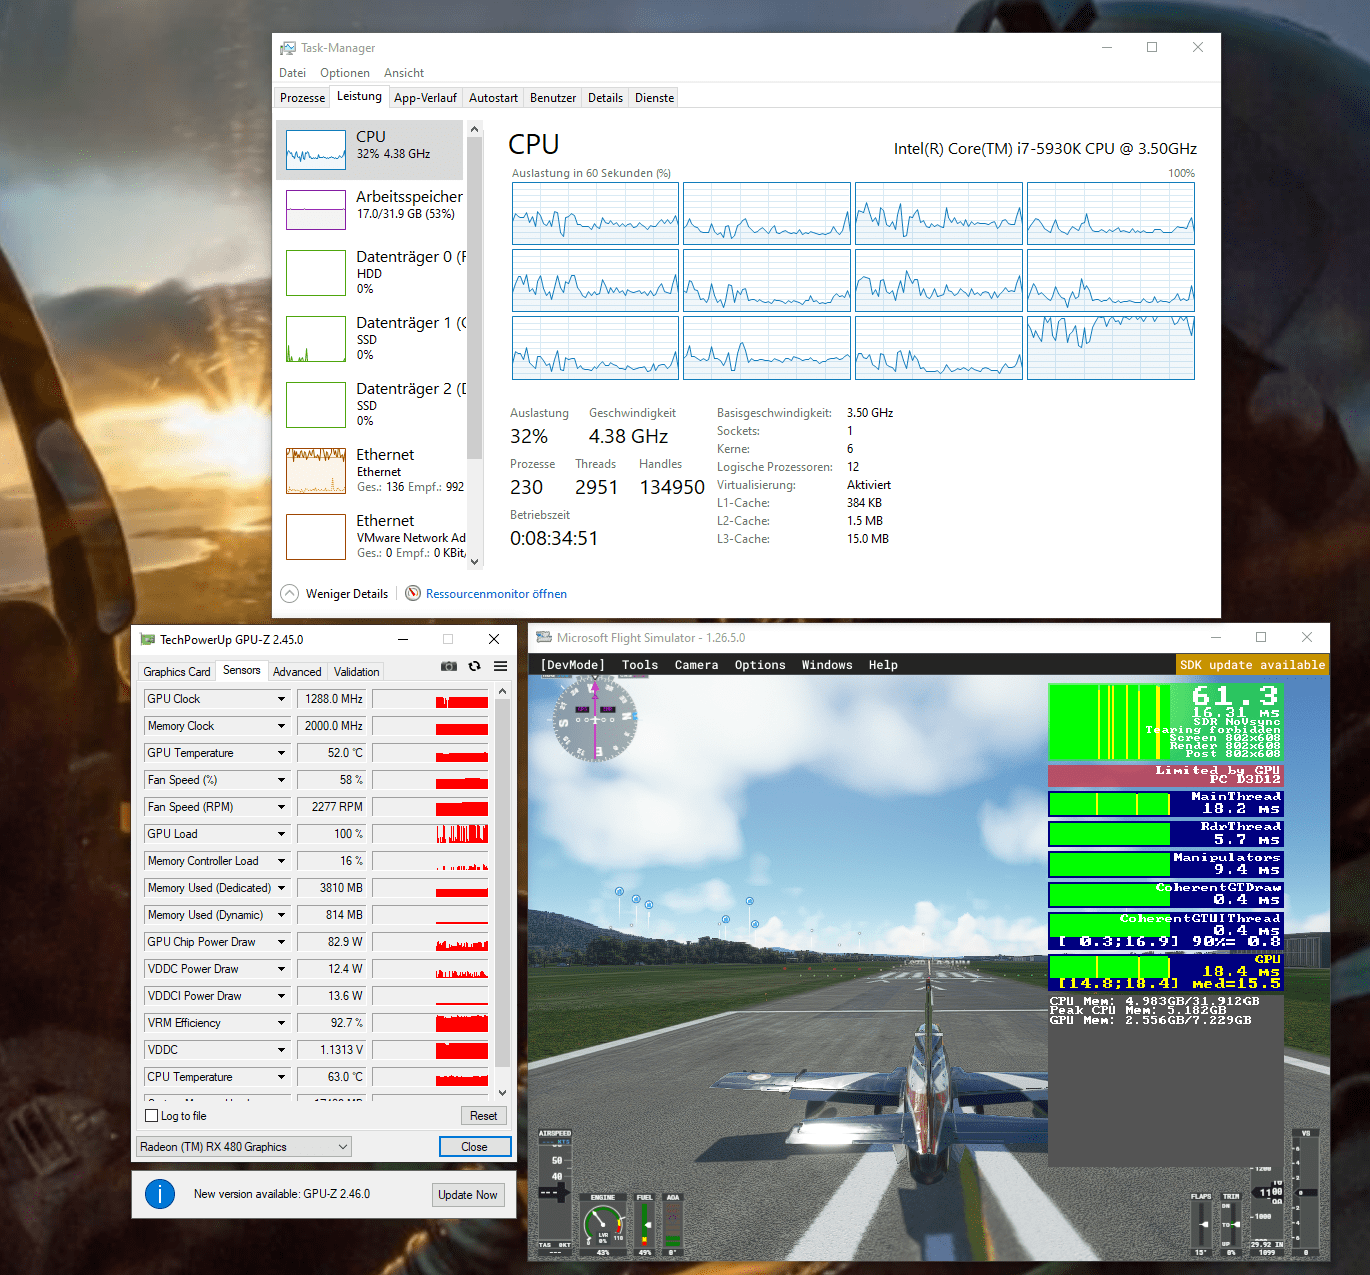Screen dimensions: 1370x1275
Task: Open CPU Temperature sensor dropdown
Action: [x=282, y=1077]
